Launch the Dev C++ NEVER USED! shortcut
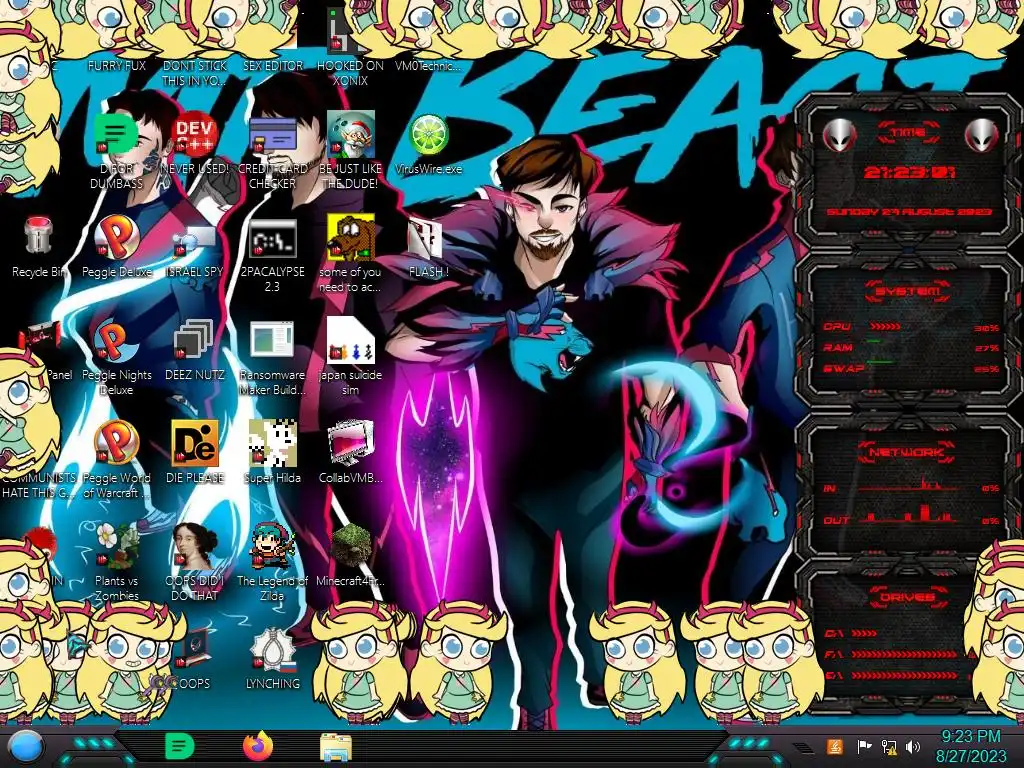The width and height of the screenshot is (1024, 768). [194, 134]
